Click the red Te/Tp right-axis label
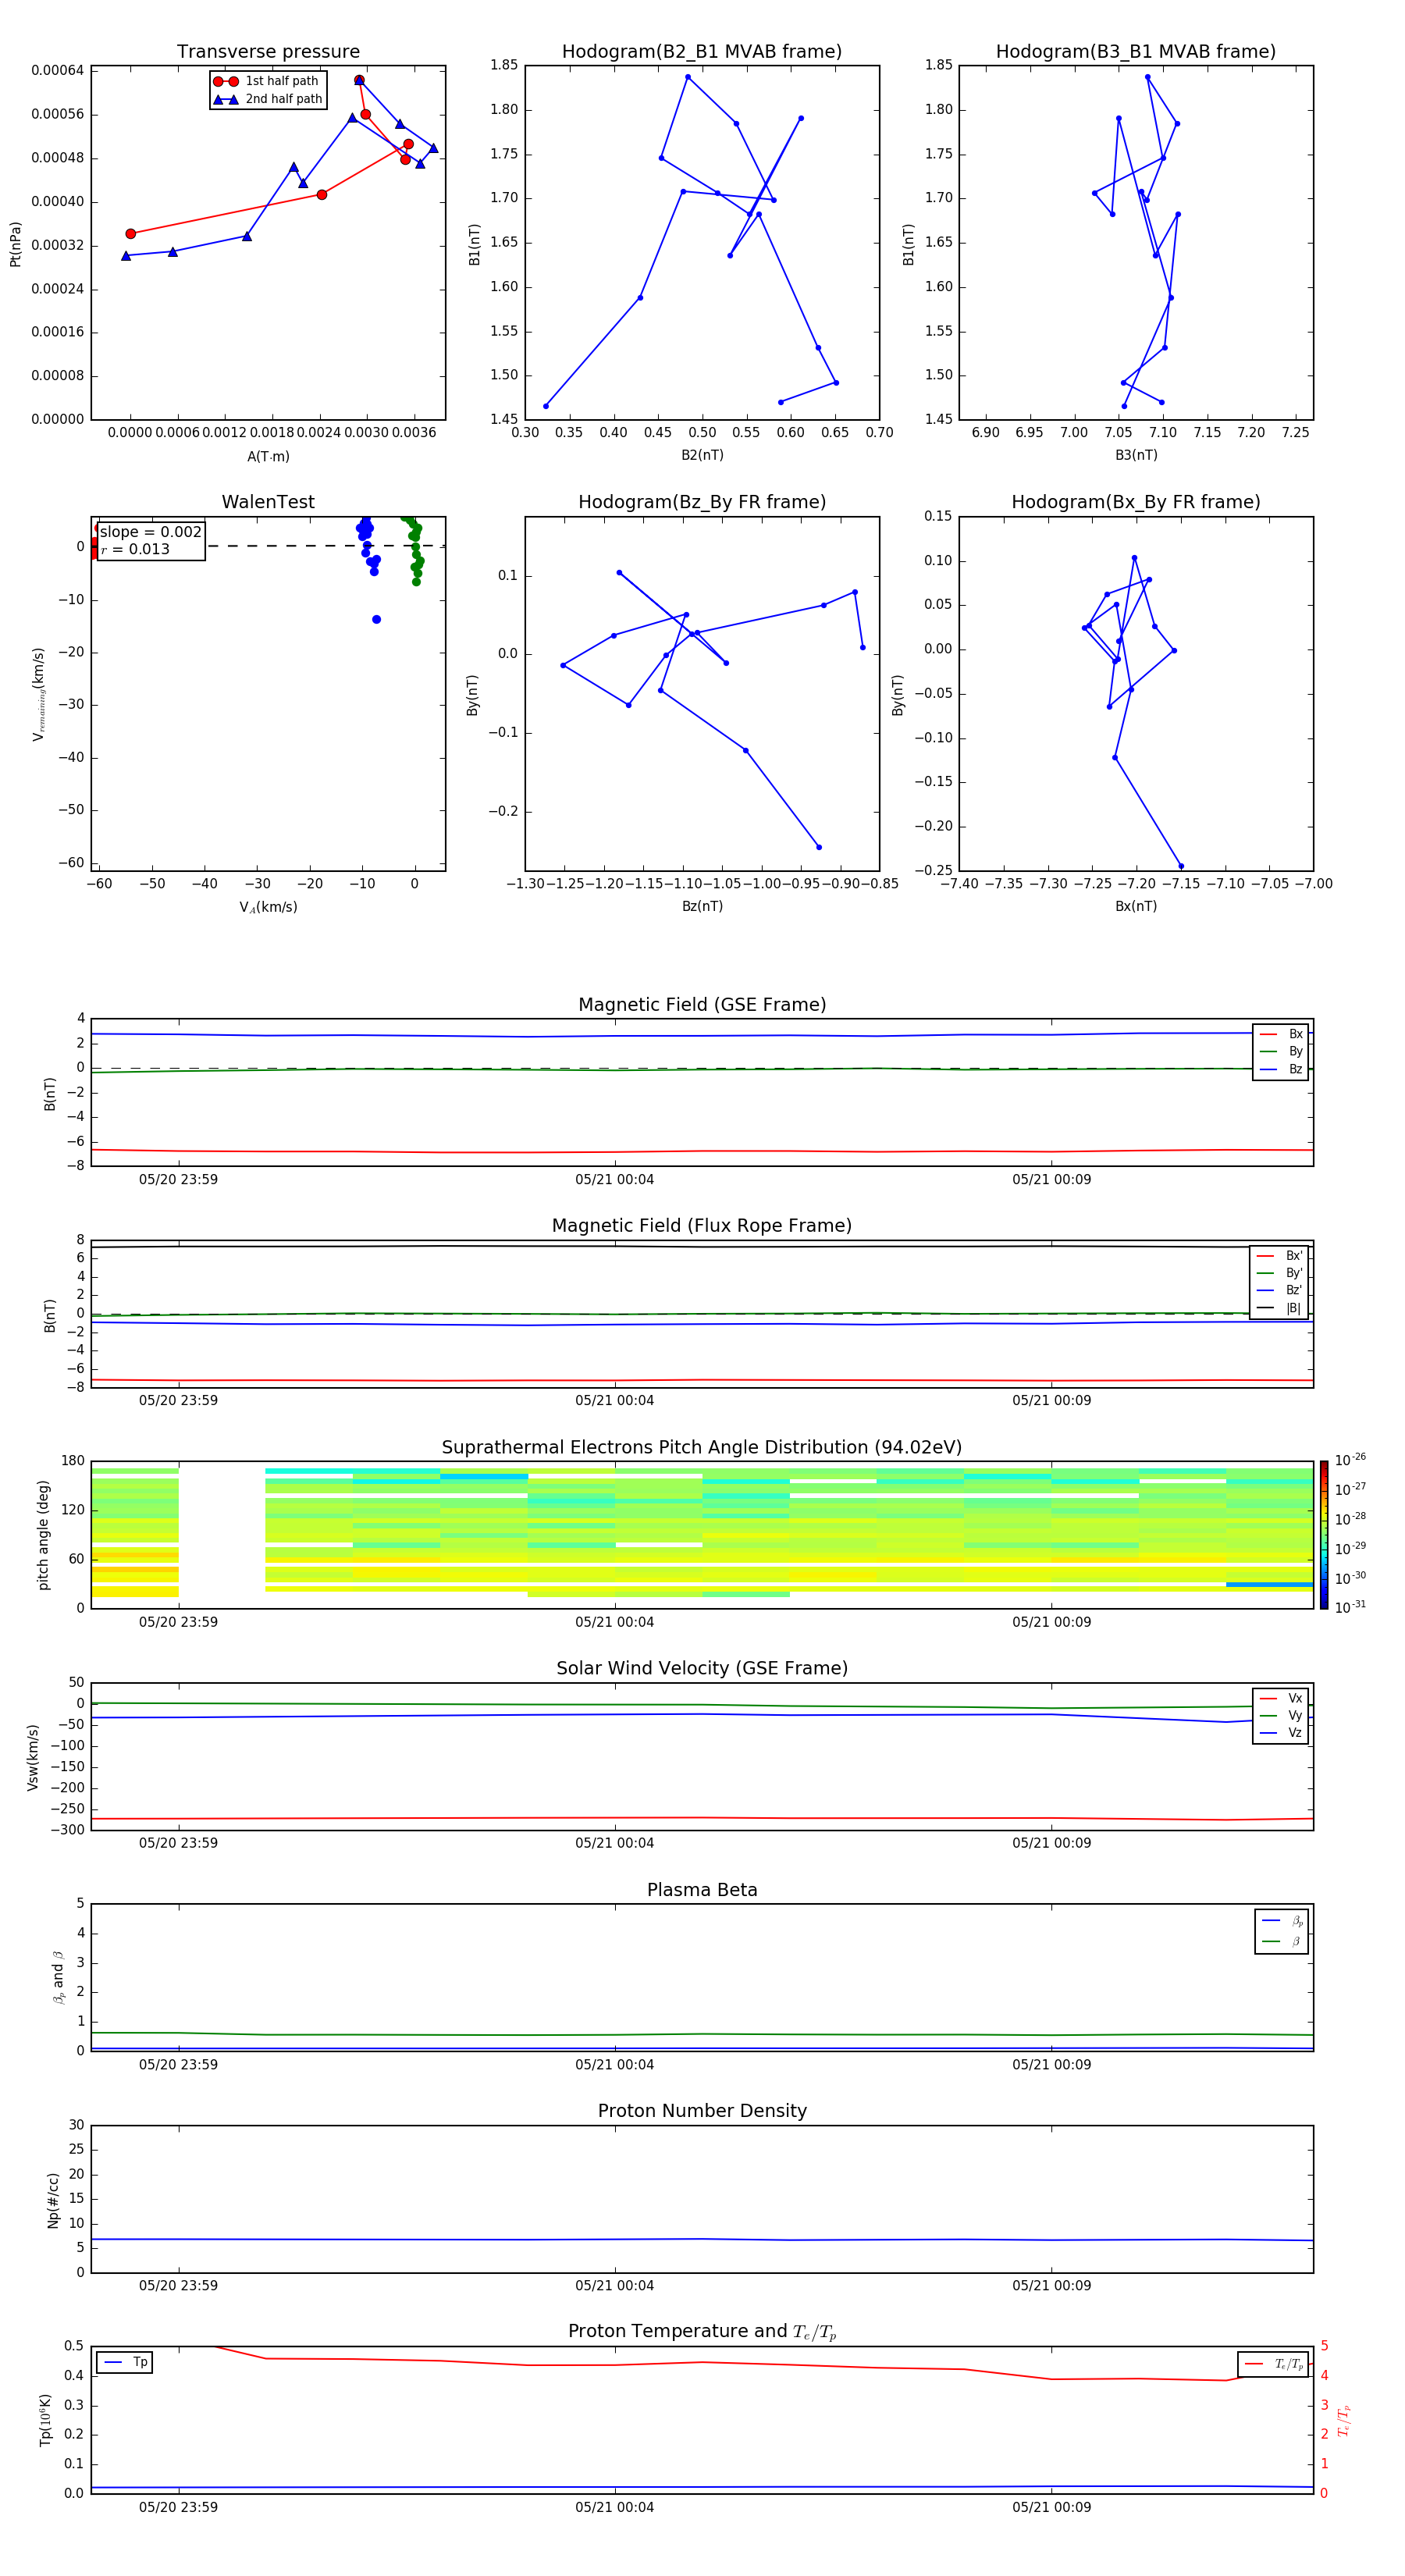 pos(1343,2420)
